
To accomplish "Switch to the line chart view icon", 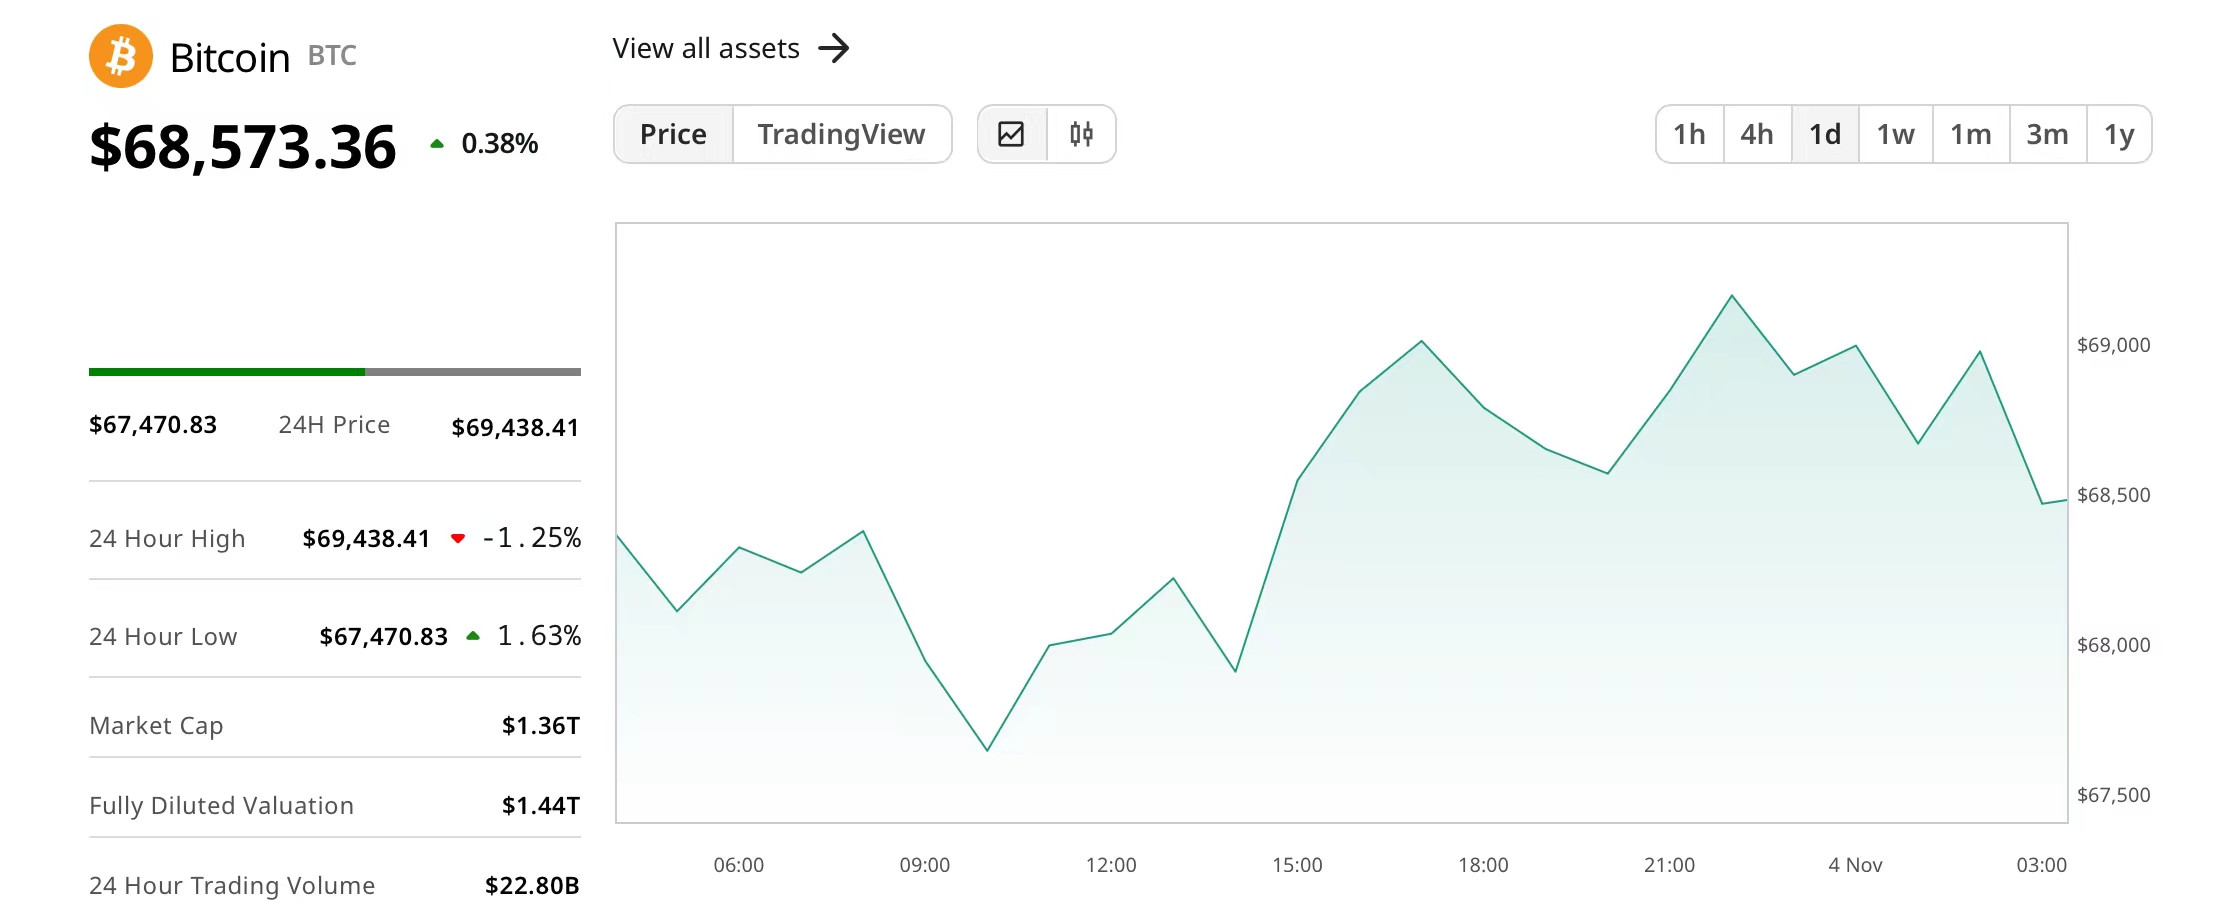I will pyautogui.click(x=1011, y=134).
